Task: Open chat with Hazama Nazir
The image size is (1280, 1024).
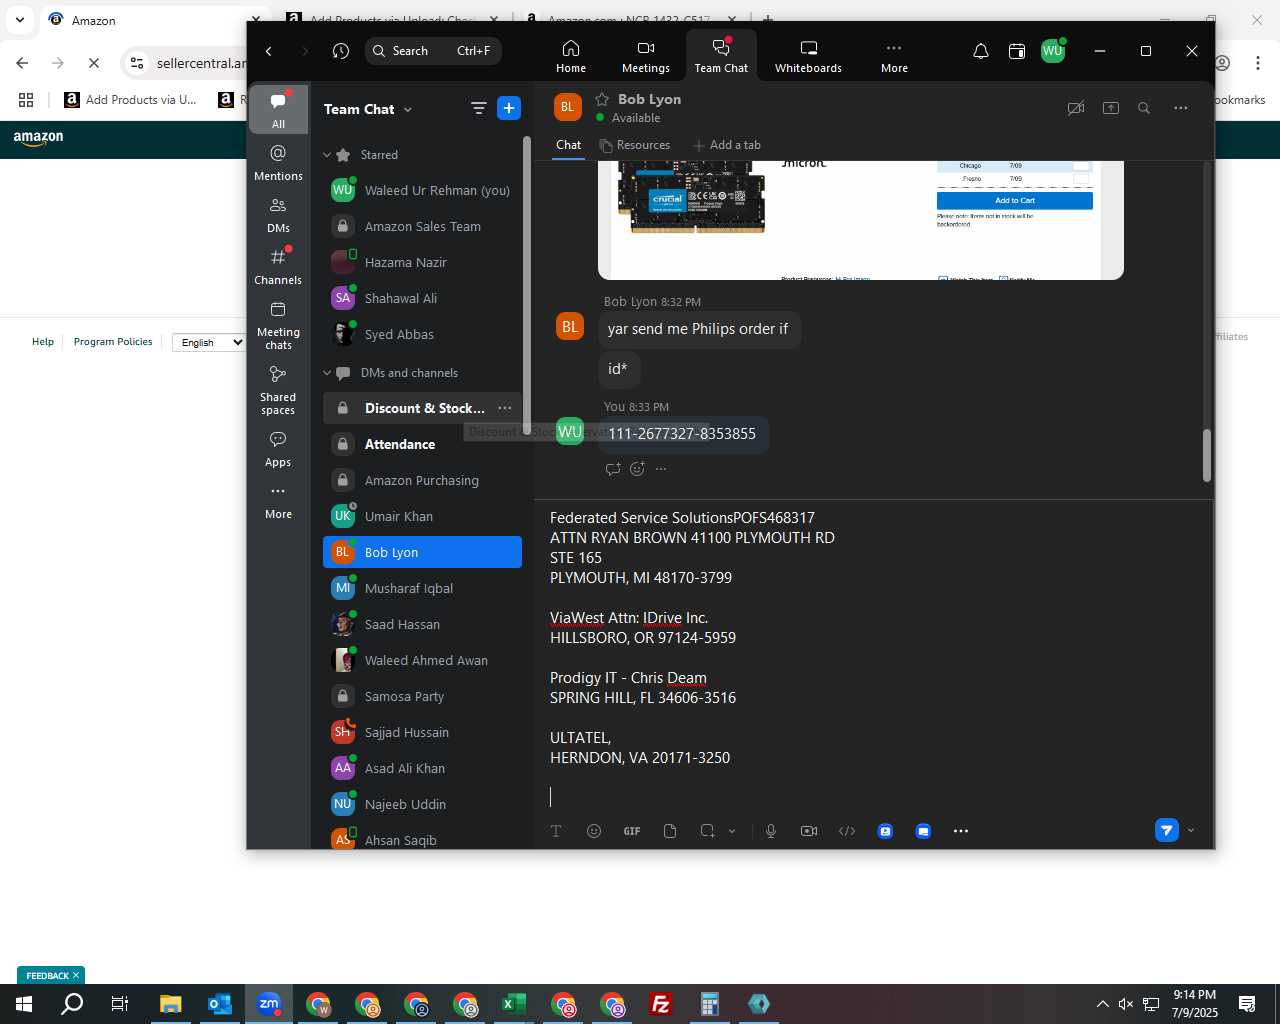Action: [x=422, y=262]
